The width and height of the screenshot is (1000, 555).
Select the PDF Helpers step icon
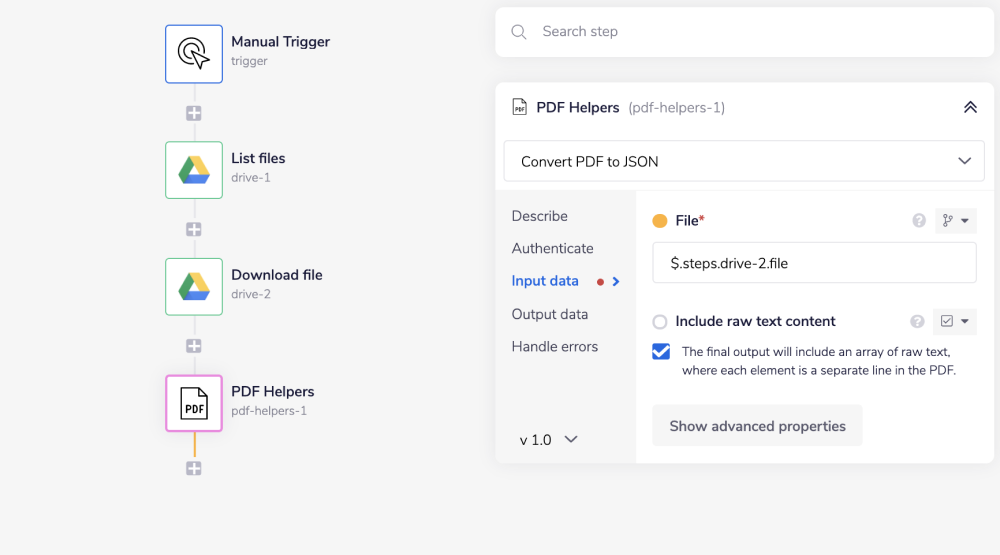pyautogui.click(x=194, y=403)
